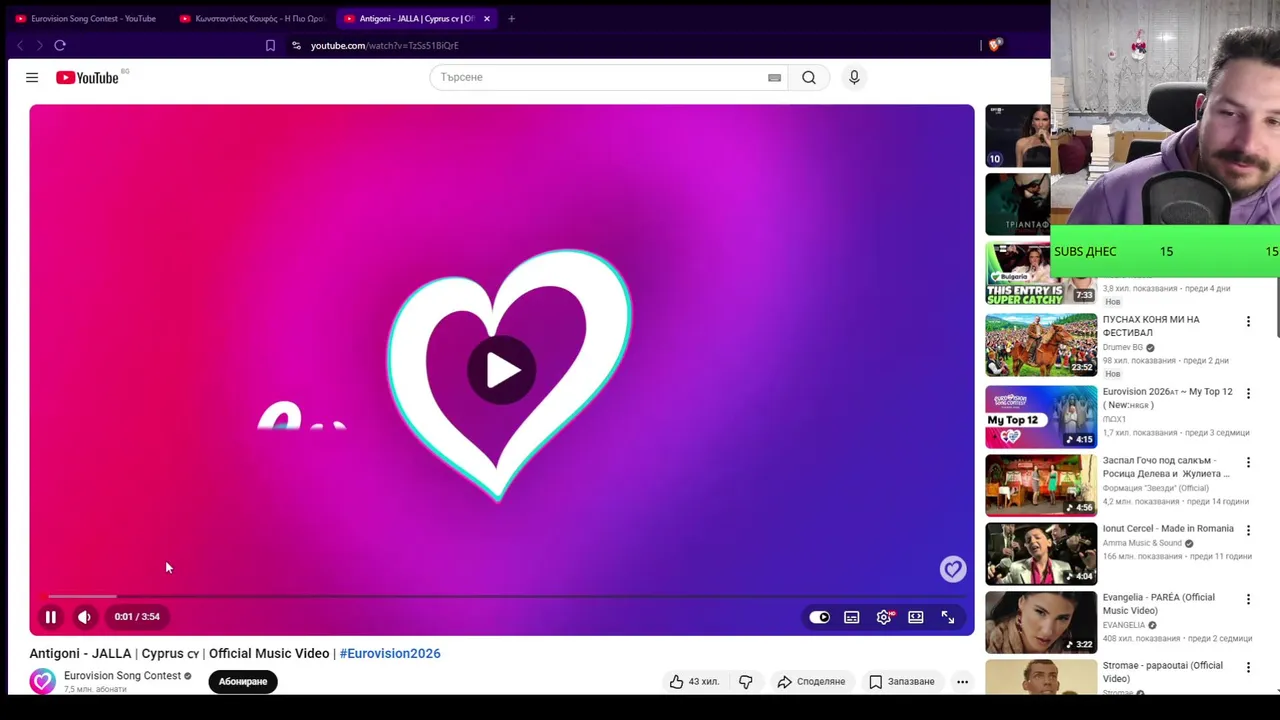Screen dimensions: 1280x720
Task: Open ПУСНАХ КОНЯ МИ НА ФЕСТИВАЛ thumbnail
Action: pyautogui.click(x=1041, y=345)
